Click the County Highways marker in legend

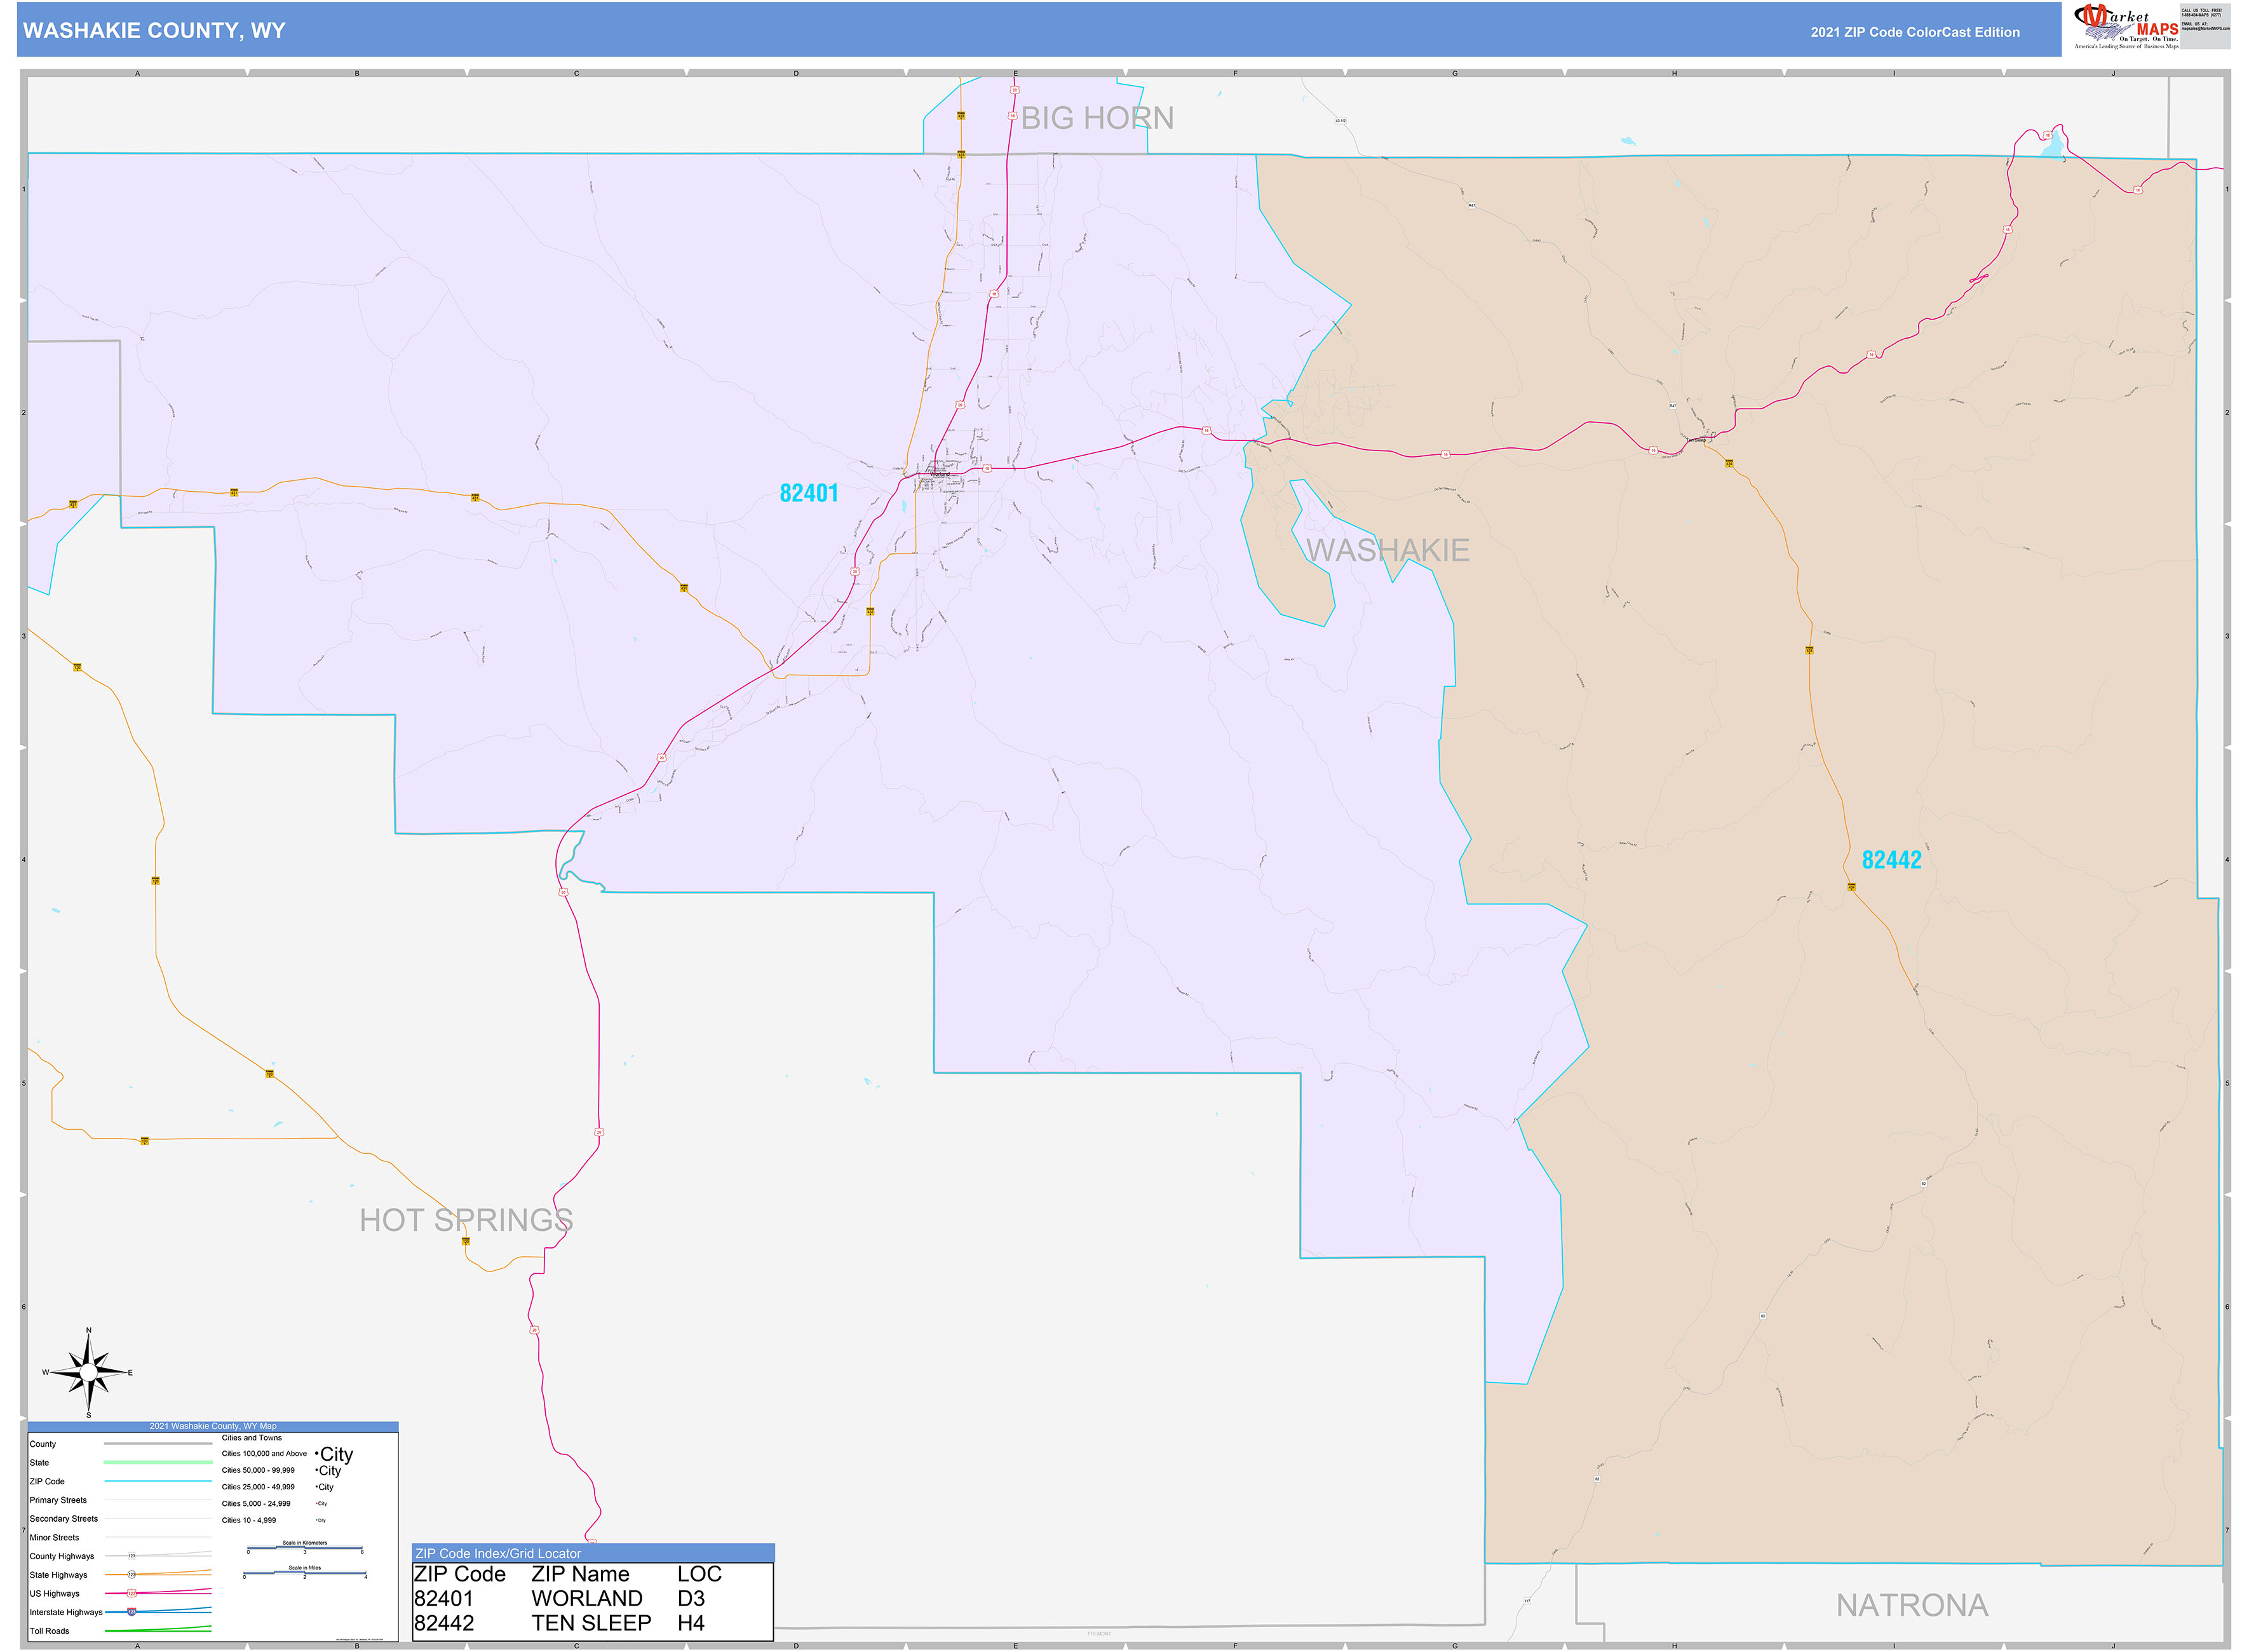[131, 1556]
